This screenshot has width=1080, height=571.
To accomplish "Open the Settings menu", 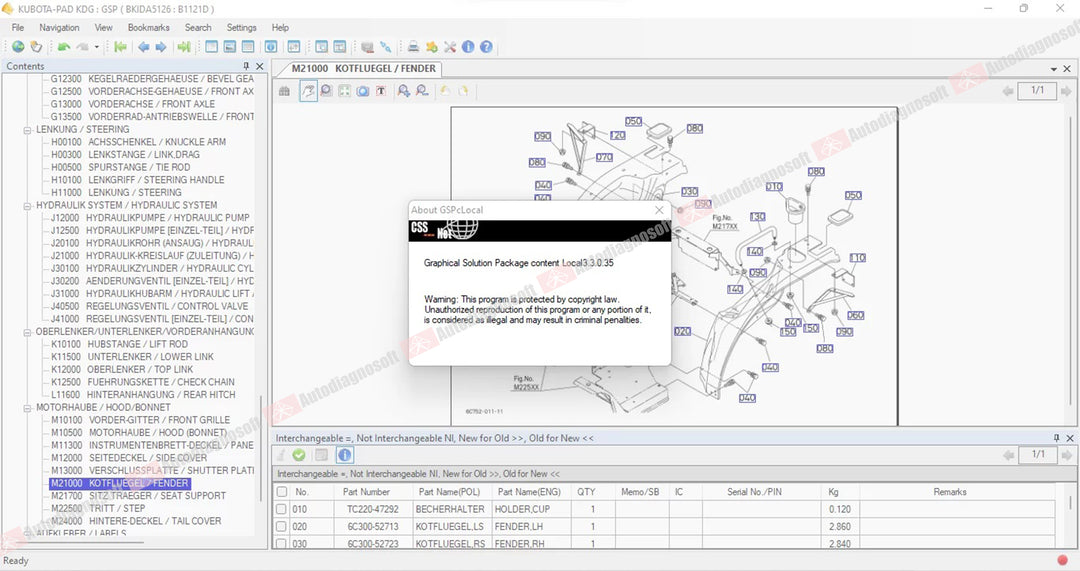I will pos(241,28).
